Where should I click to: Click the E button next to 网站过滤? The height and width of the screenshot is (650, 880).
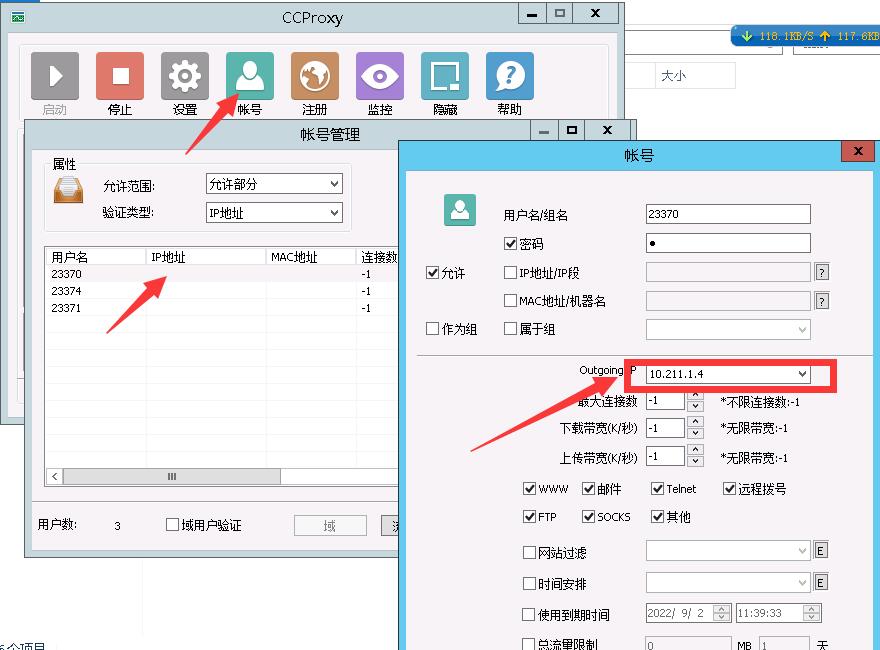point(821,551)
